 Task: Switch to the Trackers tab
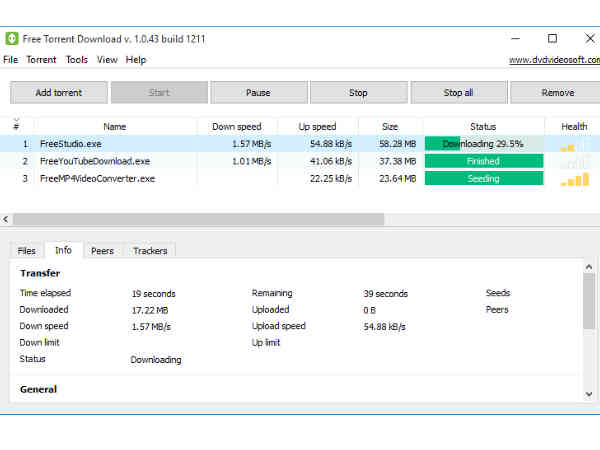point(150,251)
